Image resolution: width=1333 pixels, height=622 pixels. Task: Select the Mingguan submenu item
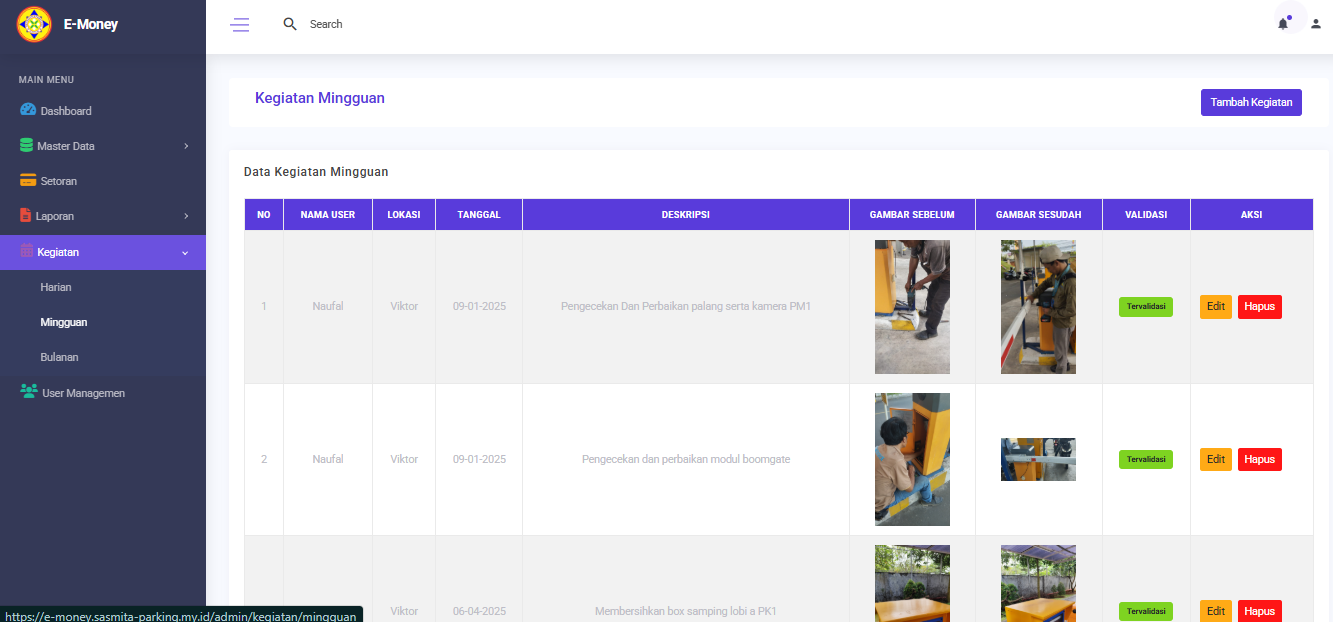pos(63,322)
